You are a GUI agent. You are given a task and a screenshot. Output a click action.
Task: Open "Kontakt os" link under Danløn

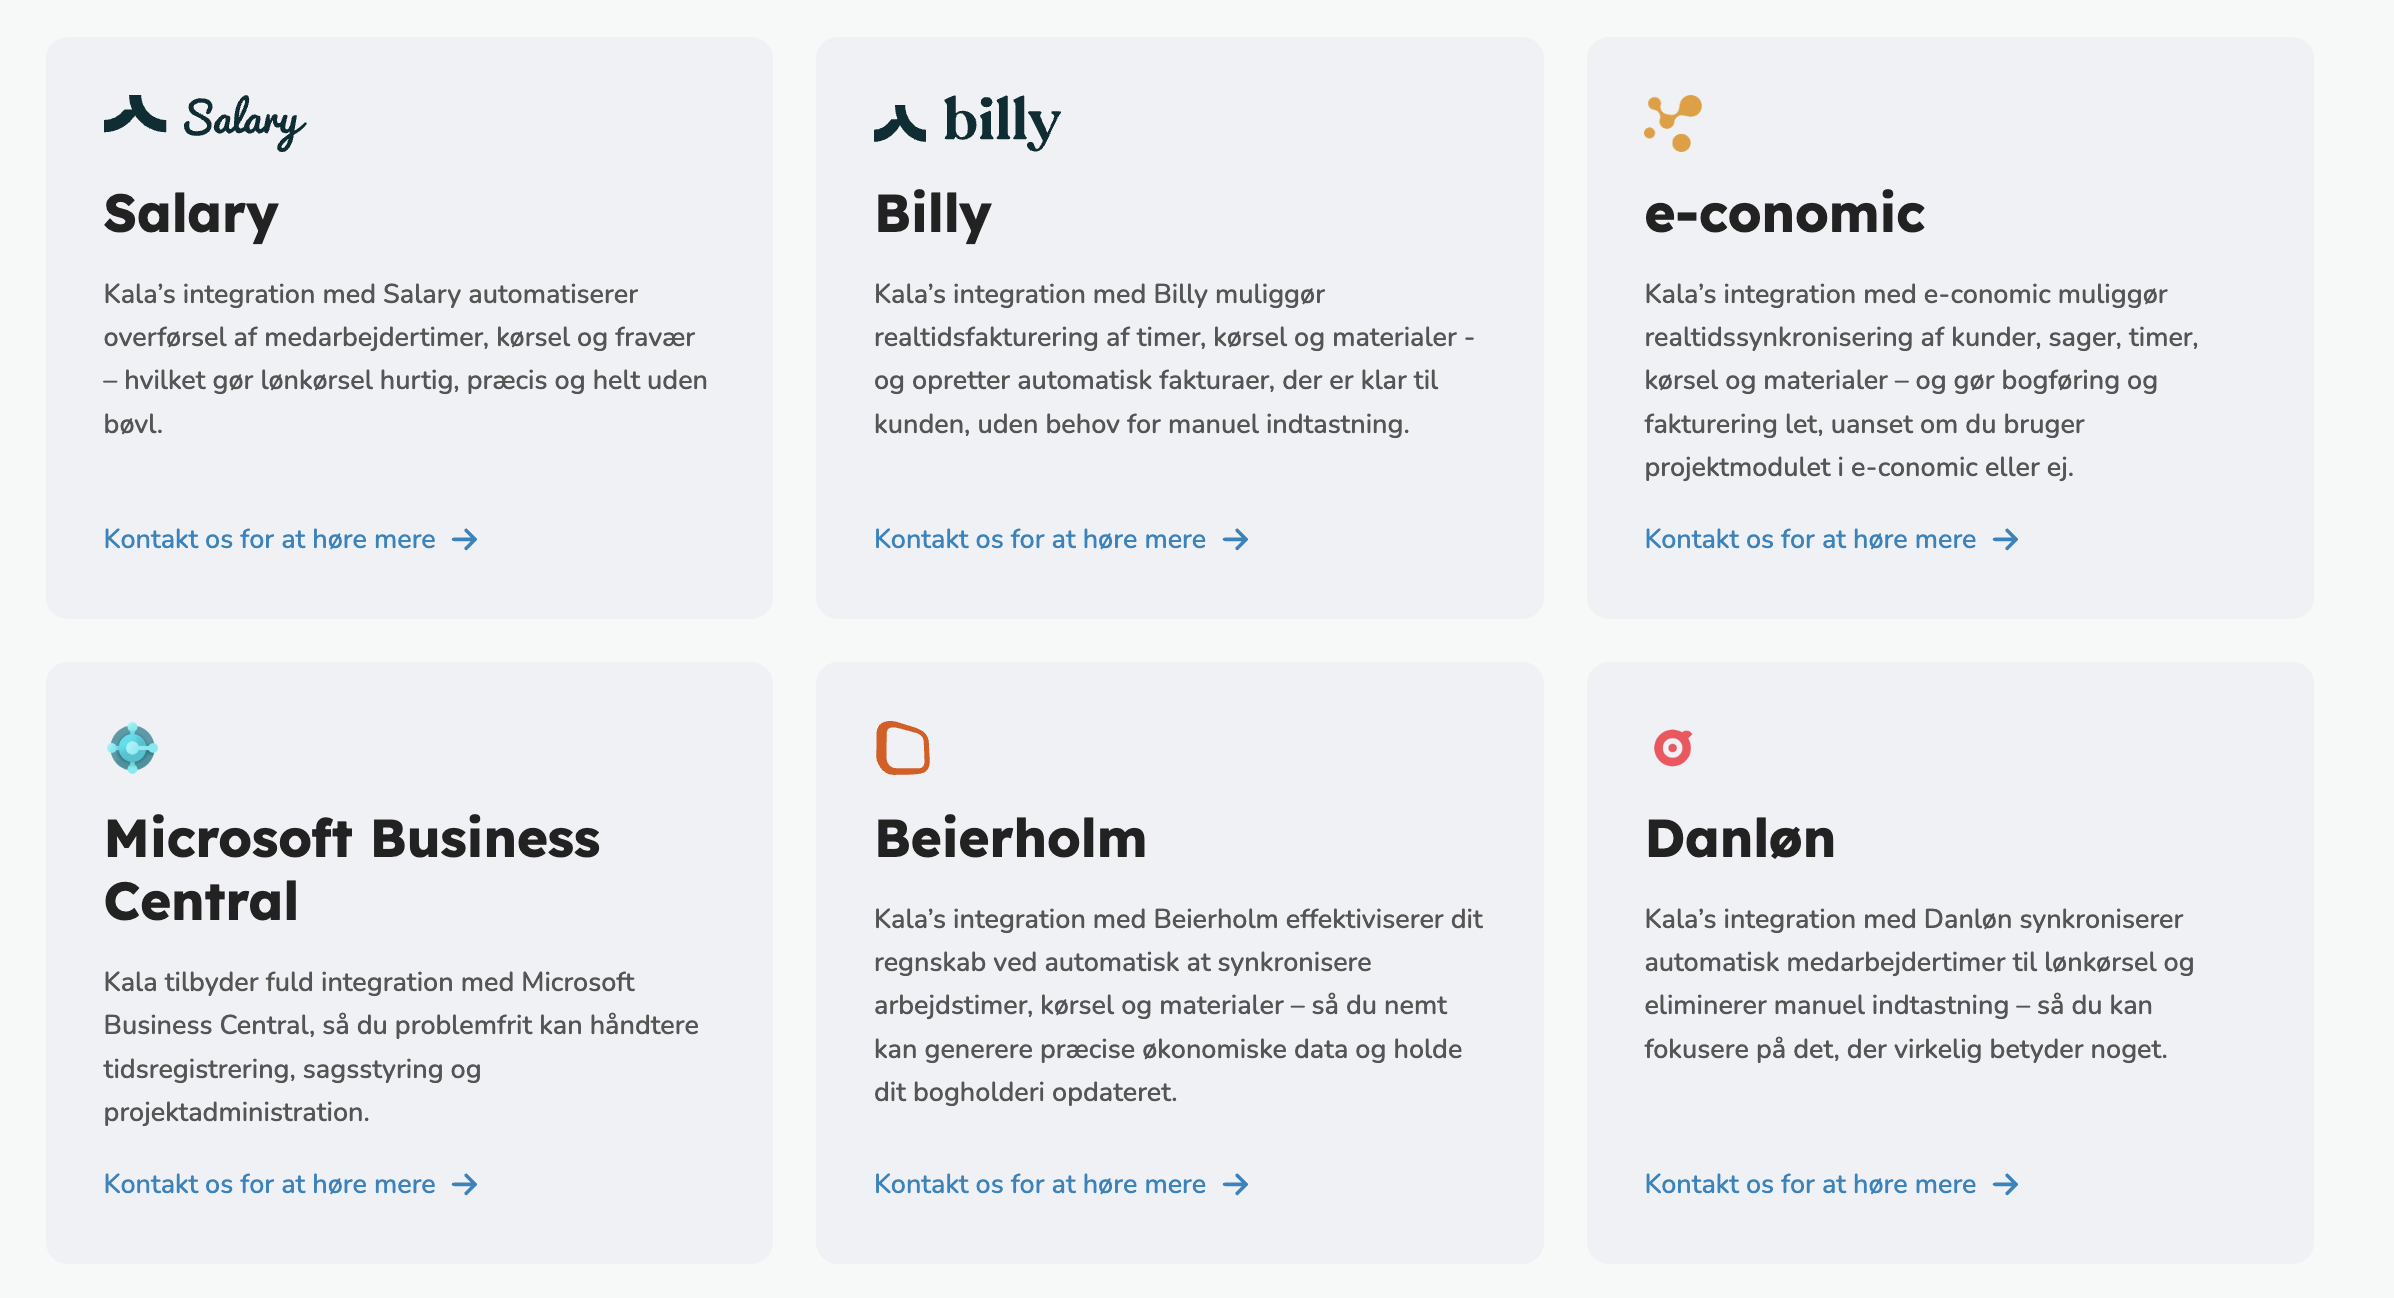point(1810,1185)
